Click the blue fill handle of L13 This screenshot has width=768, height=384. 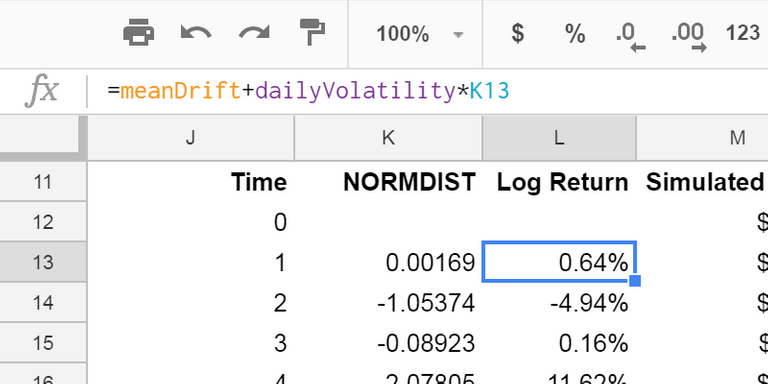click(x=635, y=281)
